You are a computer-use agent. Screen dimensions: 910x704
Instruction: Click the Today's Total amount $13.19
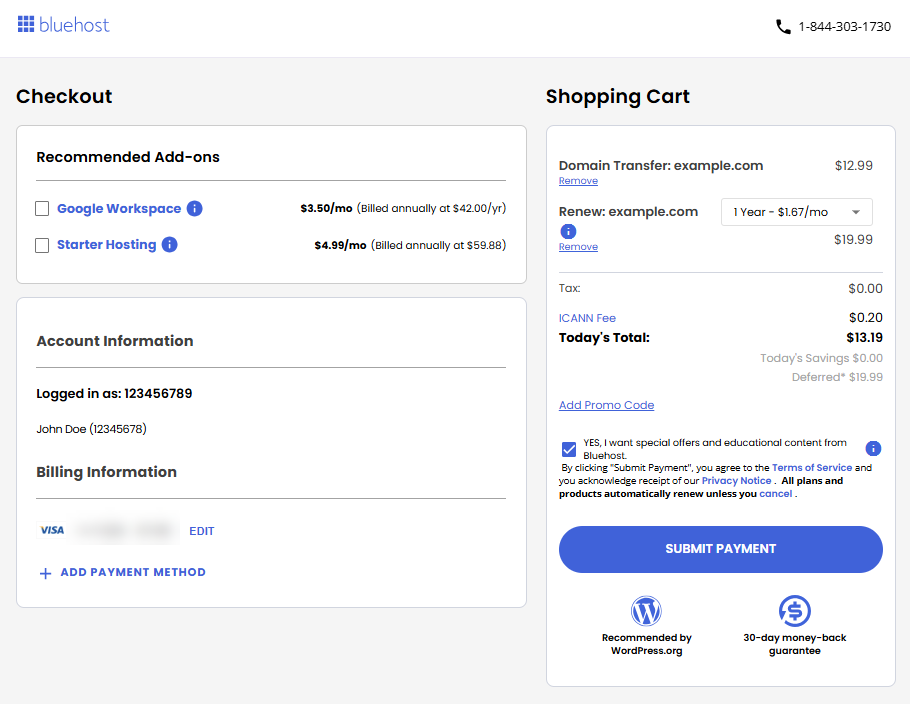point(864,338)
